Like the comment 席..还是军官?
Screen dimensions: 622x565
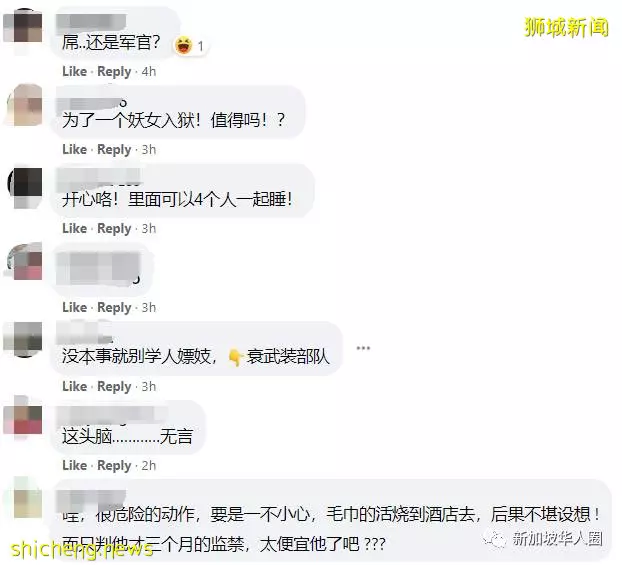(x=75, y=71)
